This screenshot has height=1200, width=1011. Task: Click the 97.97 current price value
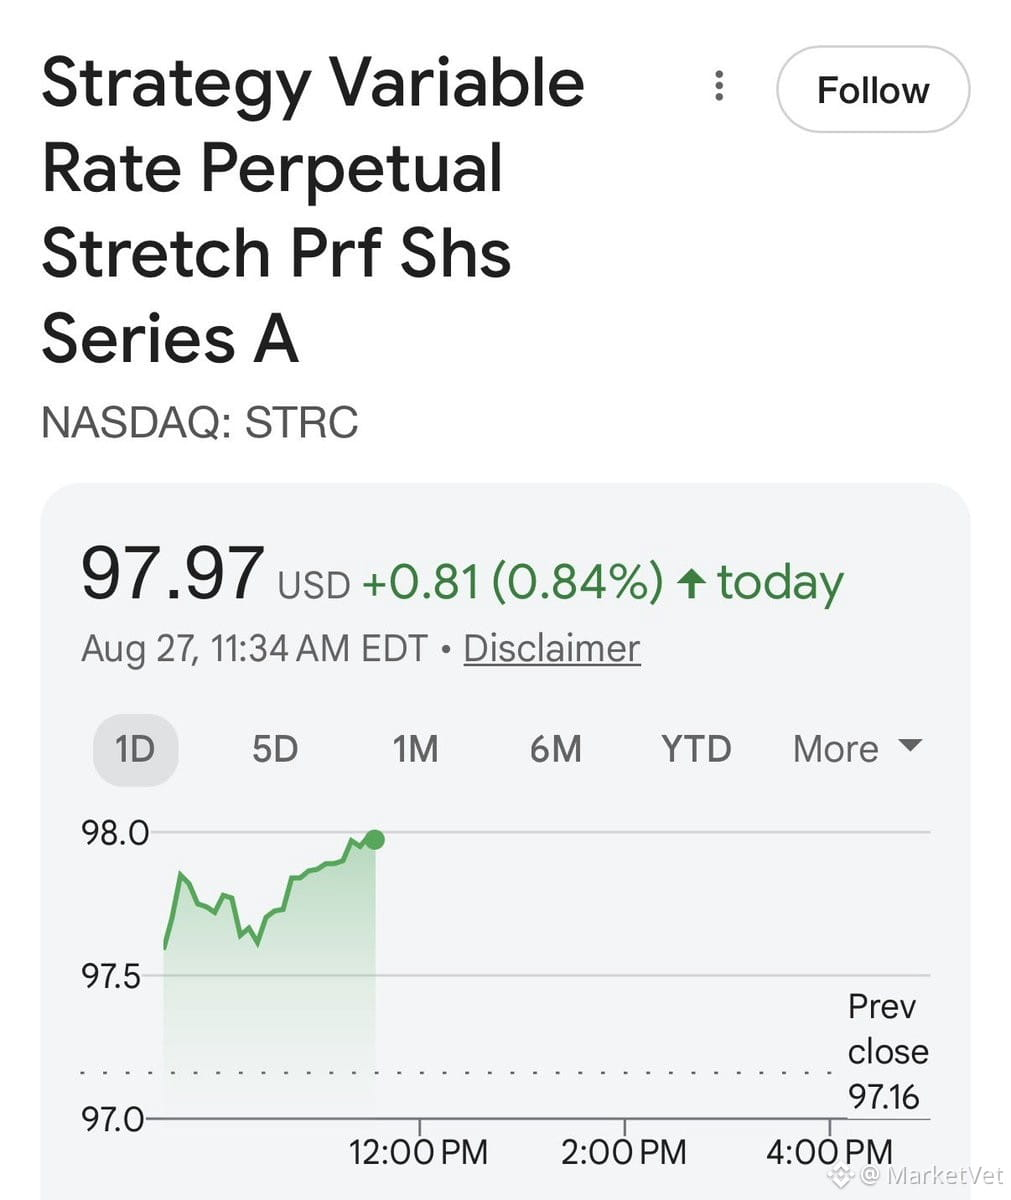pyautogui.click(x=172, y=573)
